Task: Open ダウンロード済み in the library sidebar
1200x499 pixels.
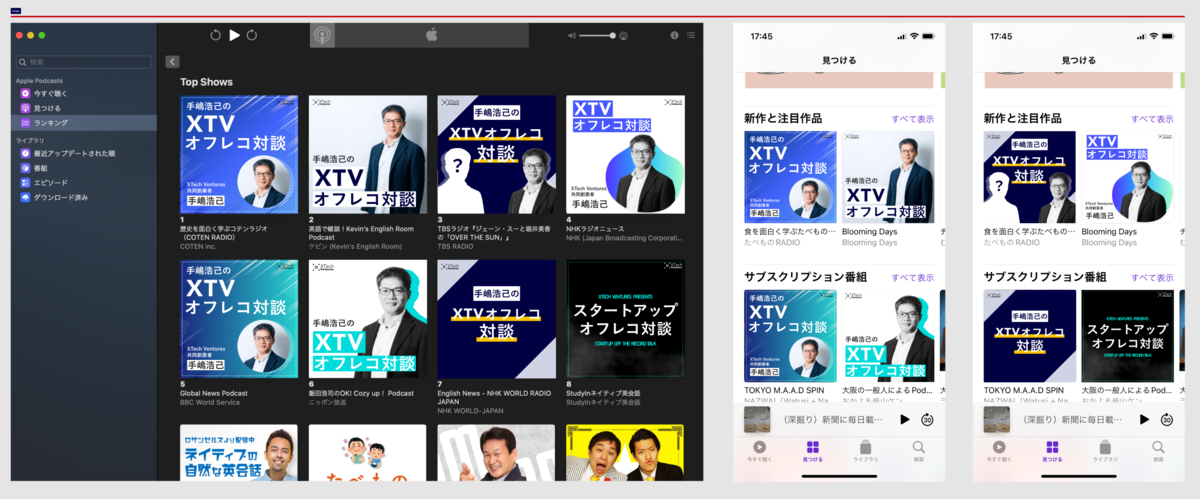Action: click(85, 197)
